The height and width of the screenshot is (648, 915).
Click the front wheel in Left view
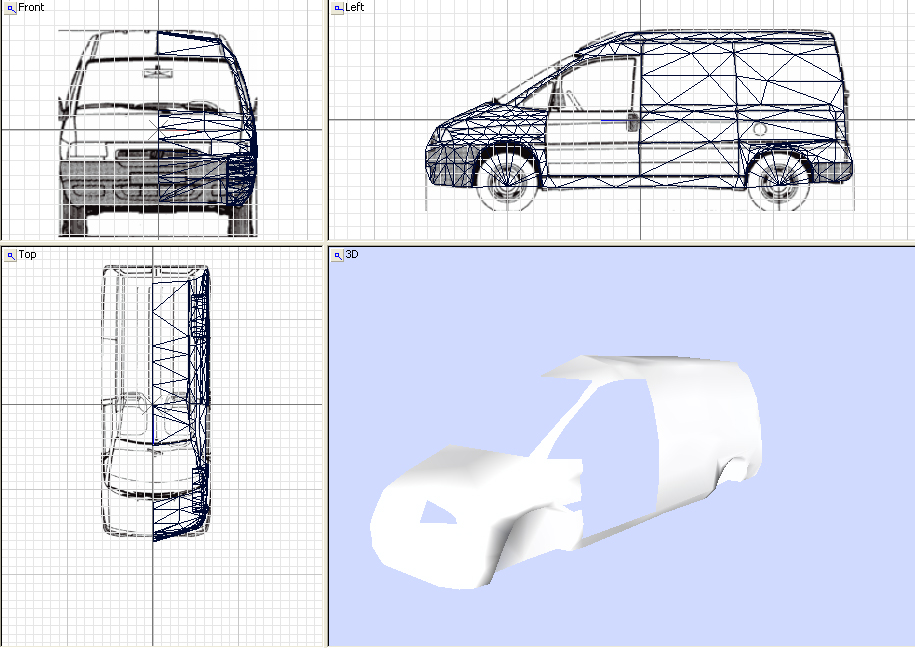(x=508, y=178)
